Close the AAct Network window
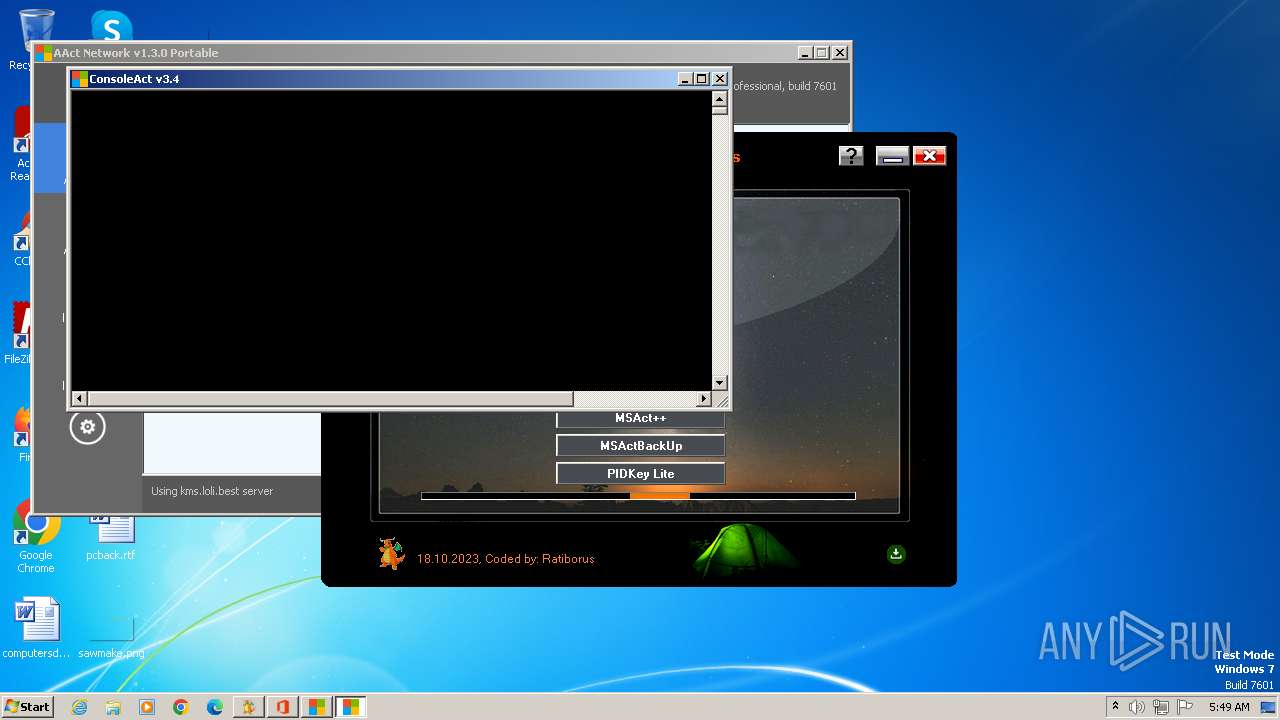Image resolution: width=1280 pixels, height=720 pixels. (x=839, y=53)
